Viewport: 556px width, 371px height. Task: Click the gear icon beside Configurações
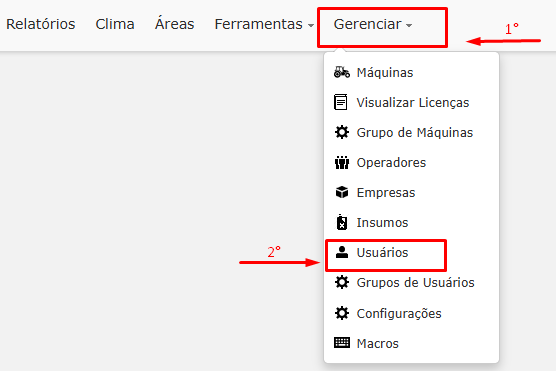click(342, 313)
